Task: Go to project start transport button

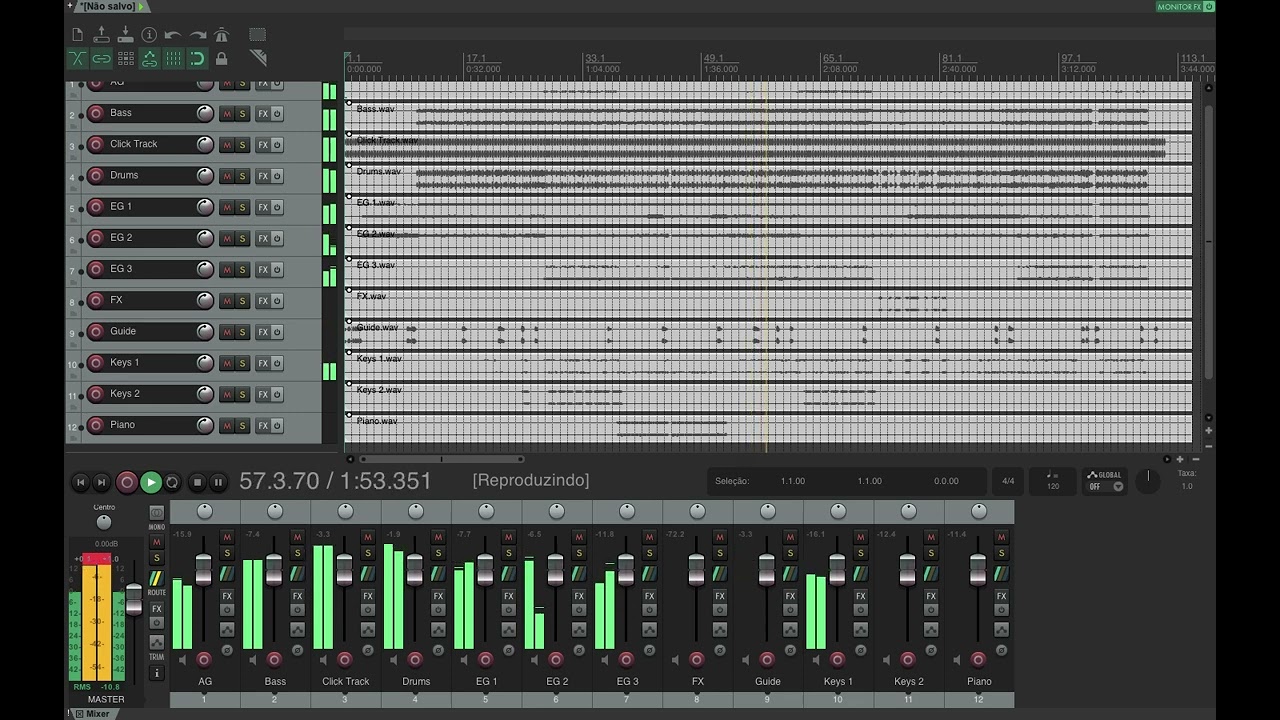Action: 81,482
